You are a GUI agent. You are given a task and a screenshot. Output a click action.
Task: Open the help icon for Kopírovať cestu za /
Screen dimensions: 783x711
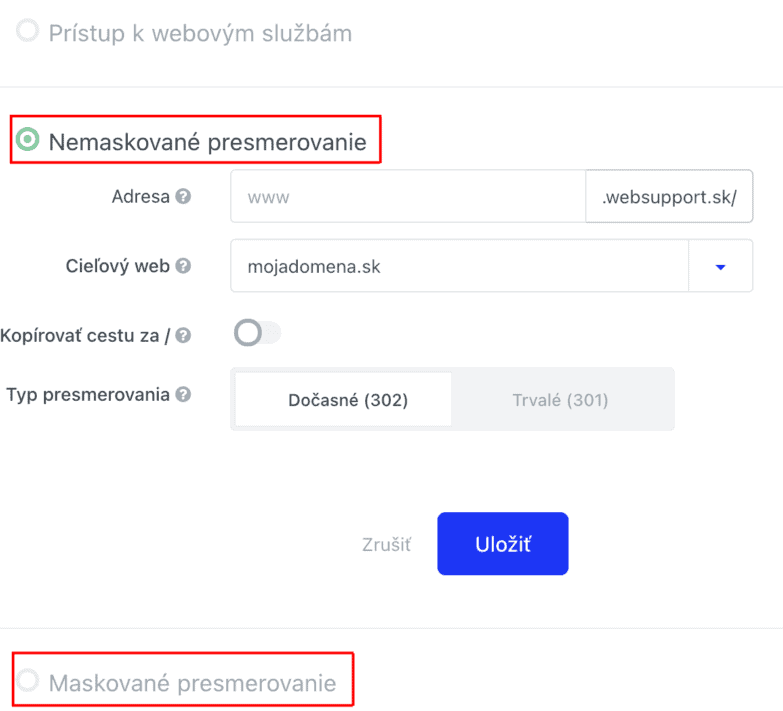(183, 335)
